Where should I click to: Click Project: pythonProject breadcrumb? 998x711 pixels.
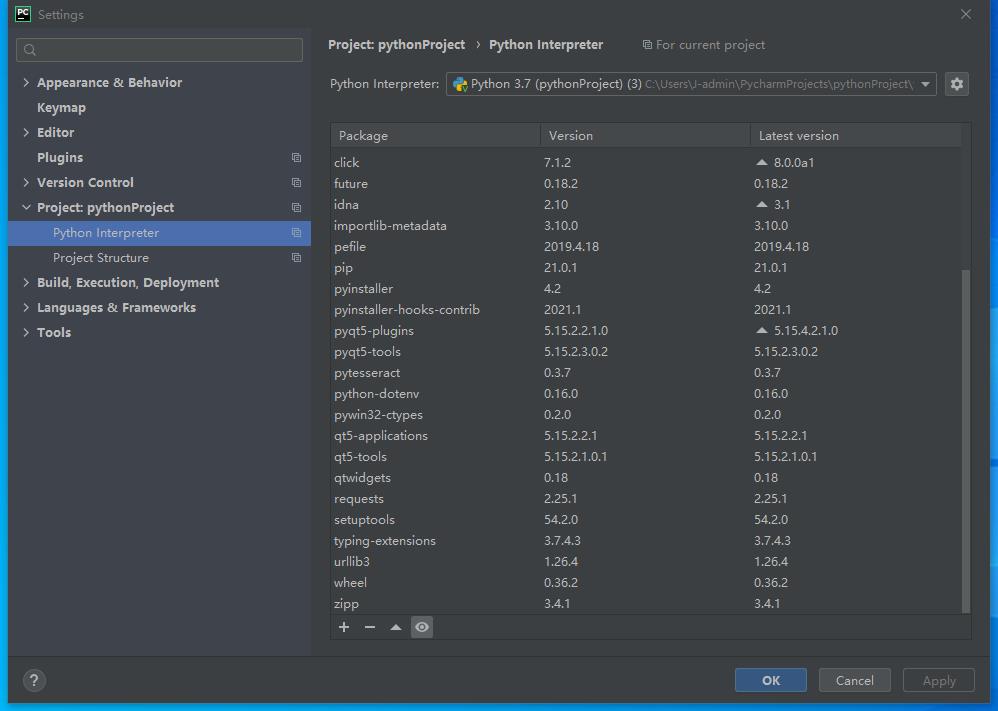pyautogui.click(x=397, y=45)
